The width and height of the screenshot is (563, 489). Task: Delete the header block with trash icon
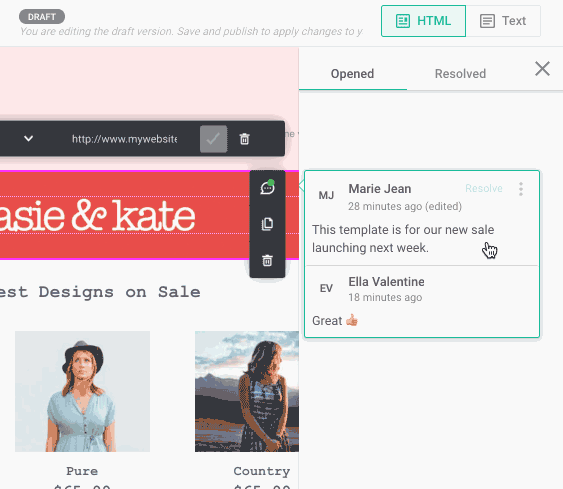267,260
